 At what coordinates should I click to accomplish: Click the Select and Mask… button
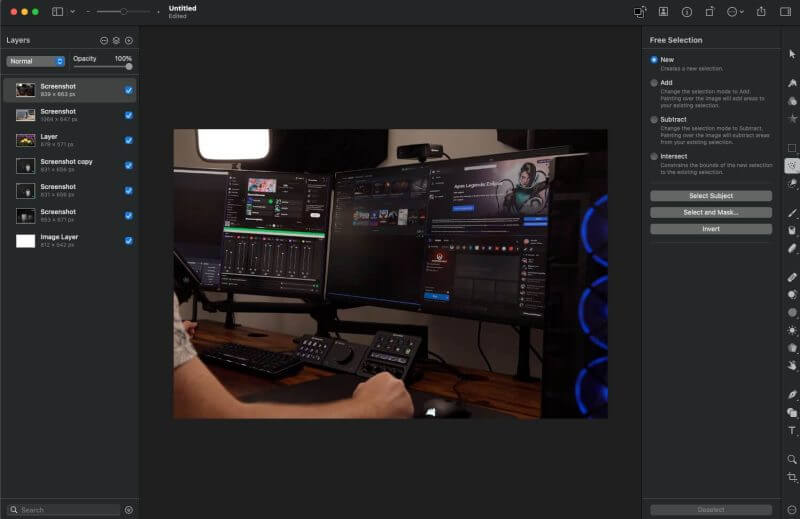click(x=711, y=212)
